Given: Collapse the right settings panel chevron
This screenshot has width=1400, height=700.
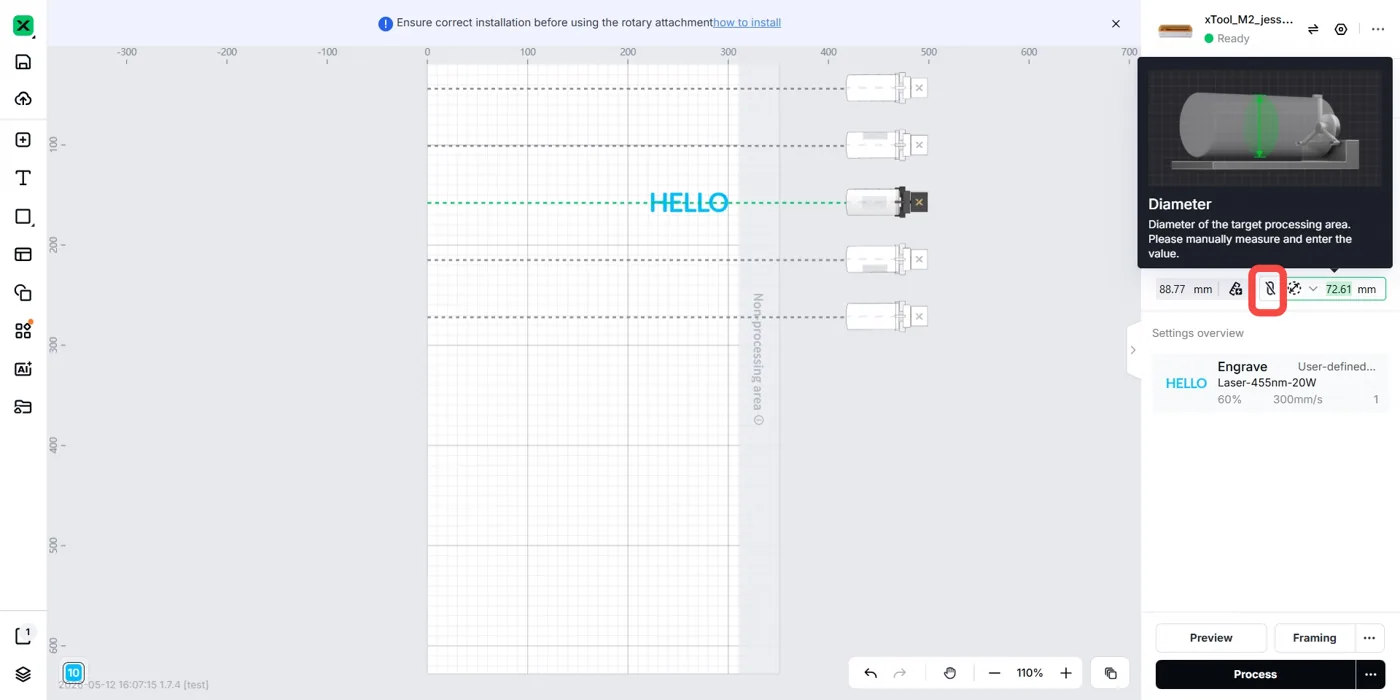Looking at the screenshot, I should click(x=1133, y=350).
